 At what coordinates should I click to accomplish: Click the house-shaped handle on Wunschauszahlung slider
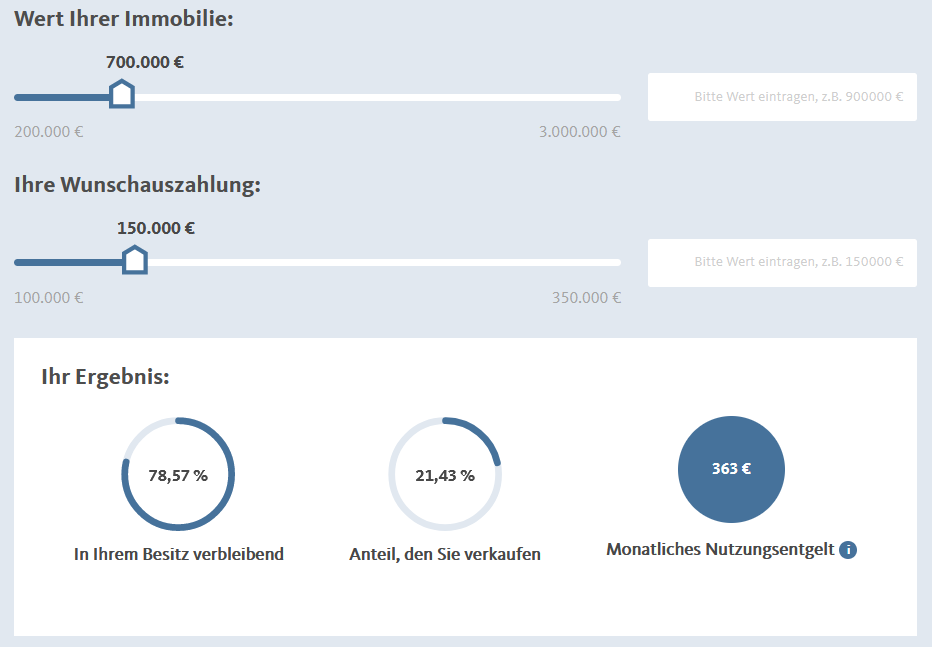coord(134,261)
